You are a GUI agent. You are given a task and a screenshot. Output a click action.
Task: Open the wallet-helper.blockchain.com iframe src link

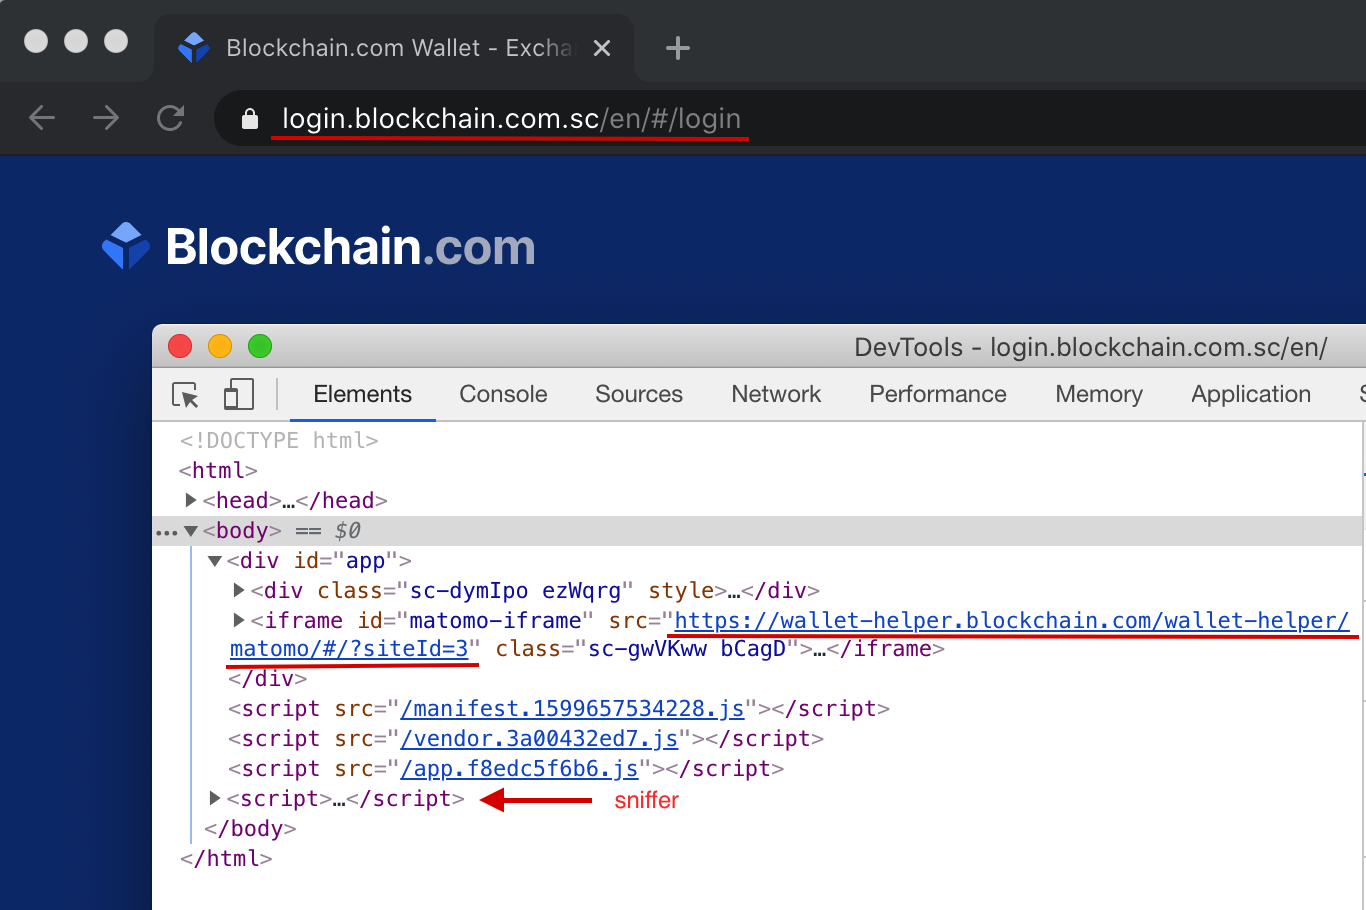click(1011, 621)
